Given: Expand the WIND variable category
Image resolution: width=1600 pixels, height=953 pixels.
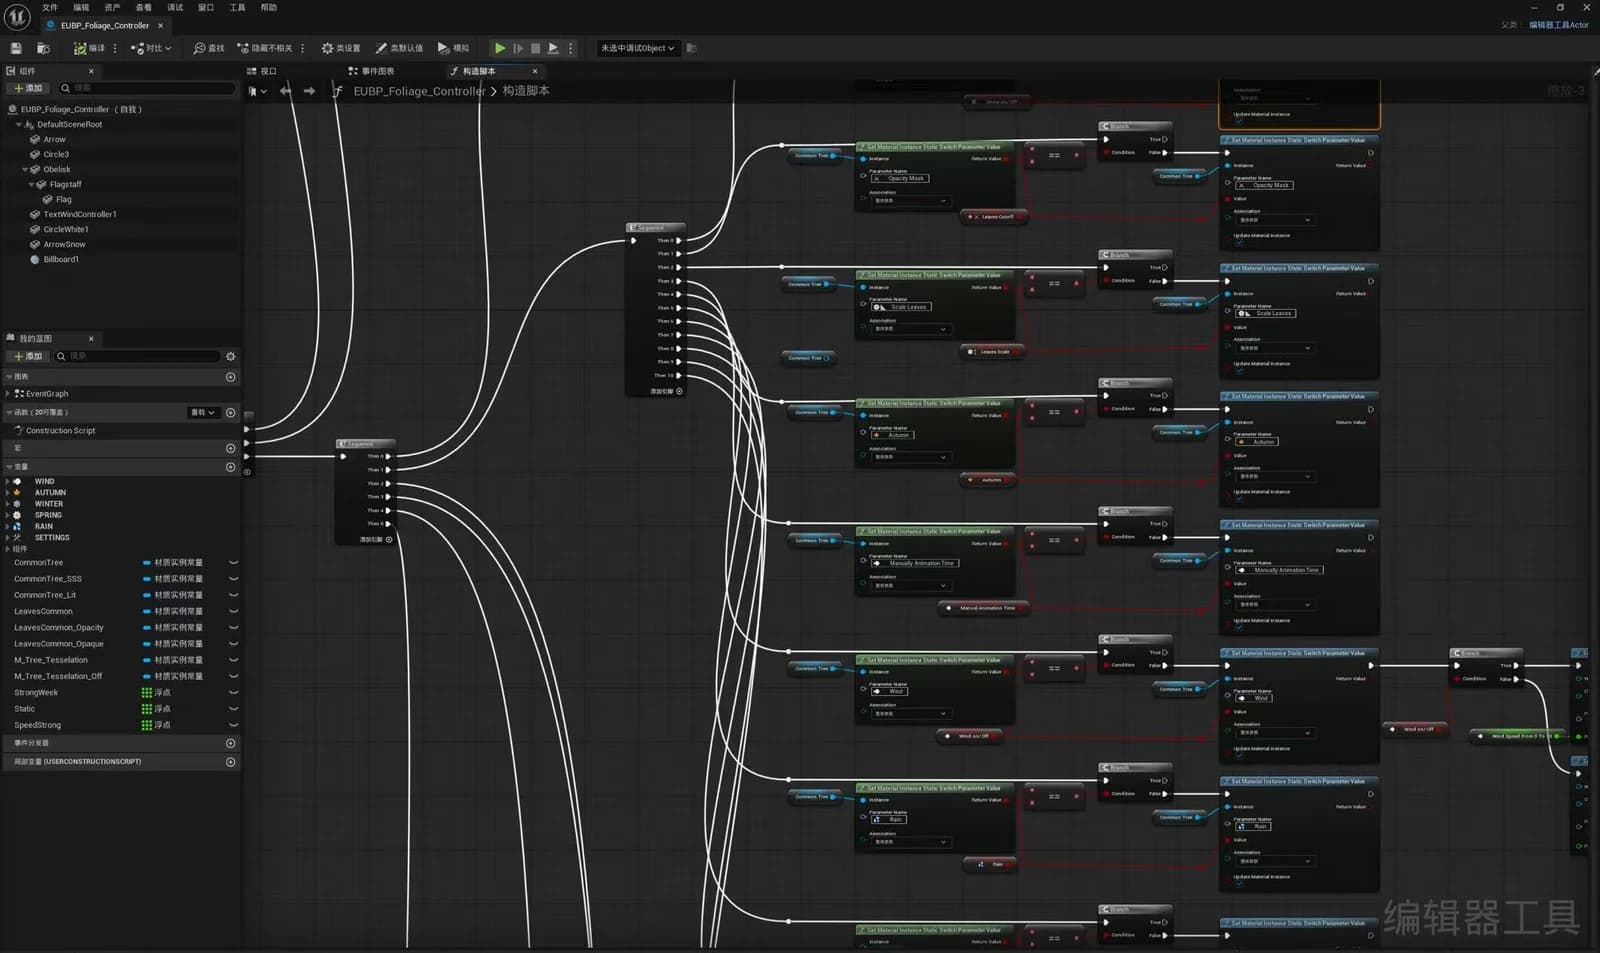Looking at the screenshot, I should (8, 481).
